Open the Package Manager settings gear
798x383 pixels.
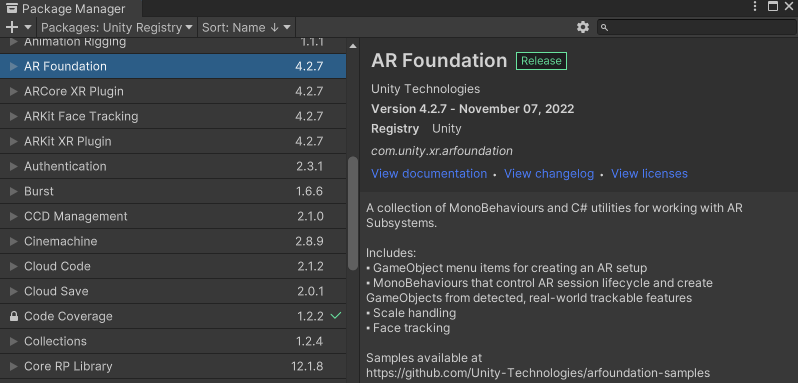[x=583, y=27]
